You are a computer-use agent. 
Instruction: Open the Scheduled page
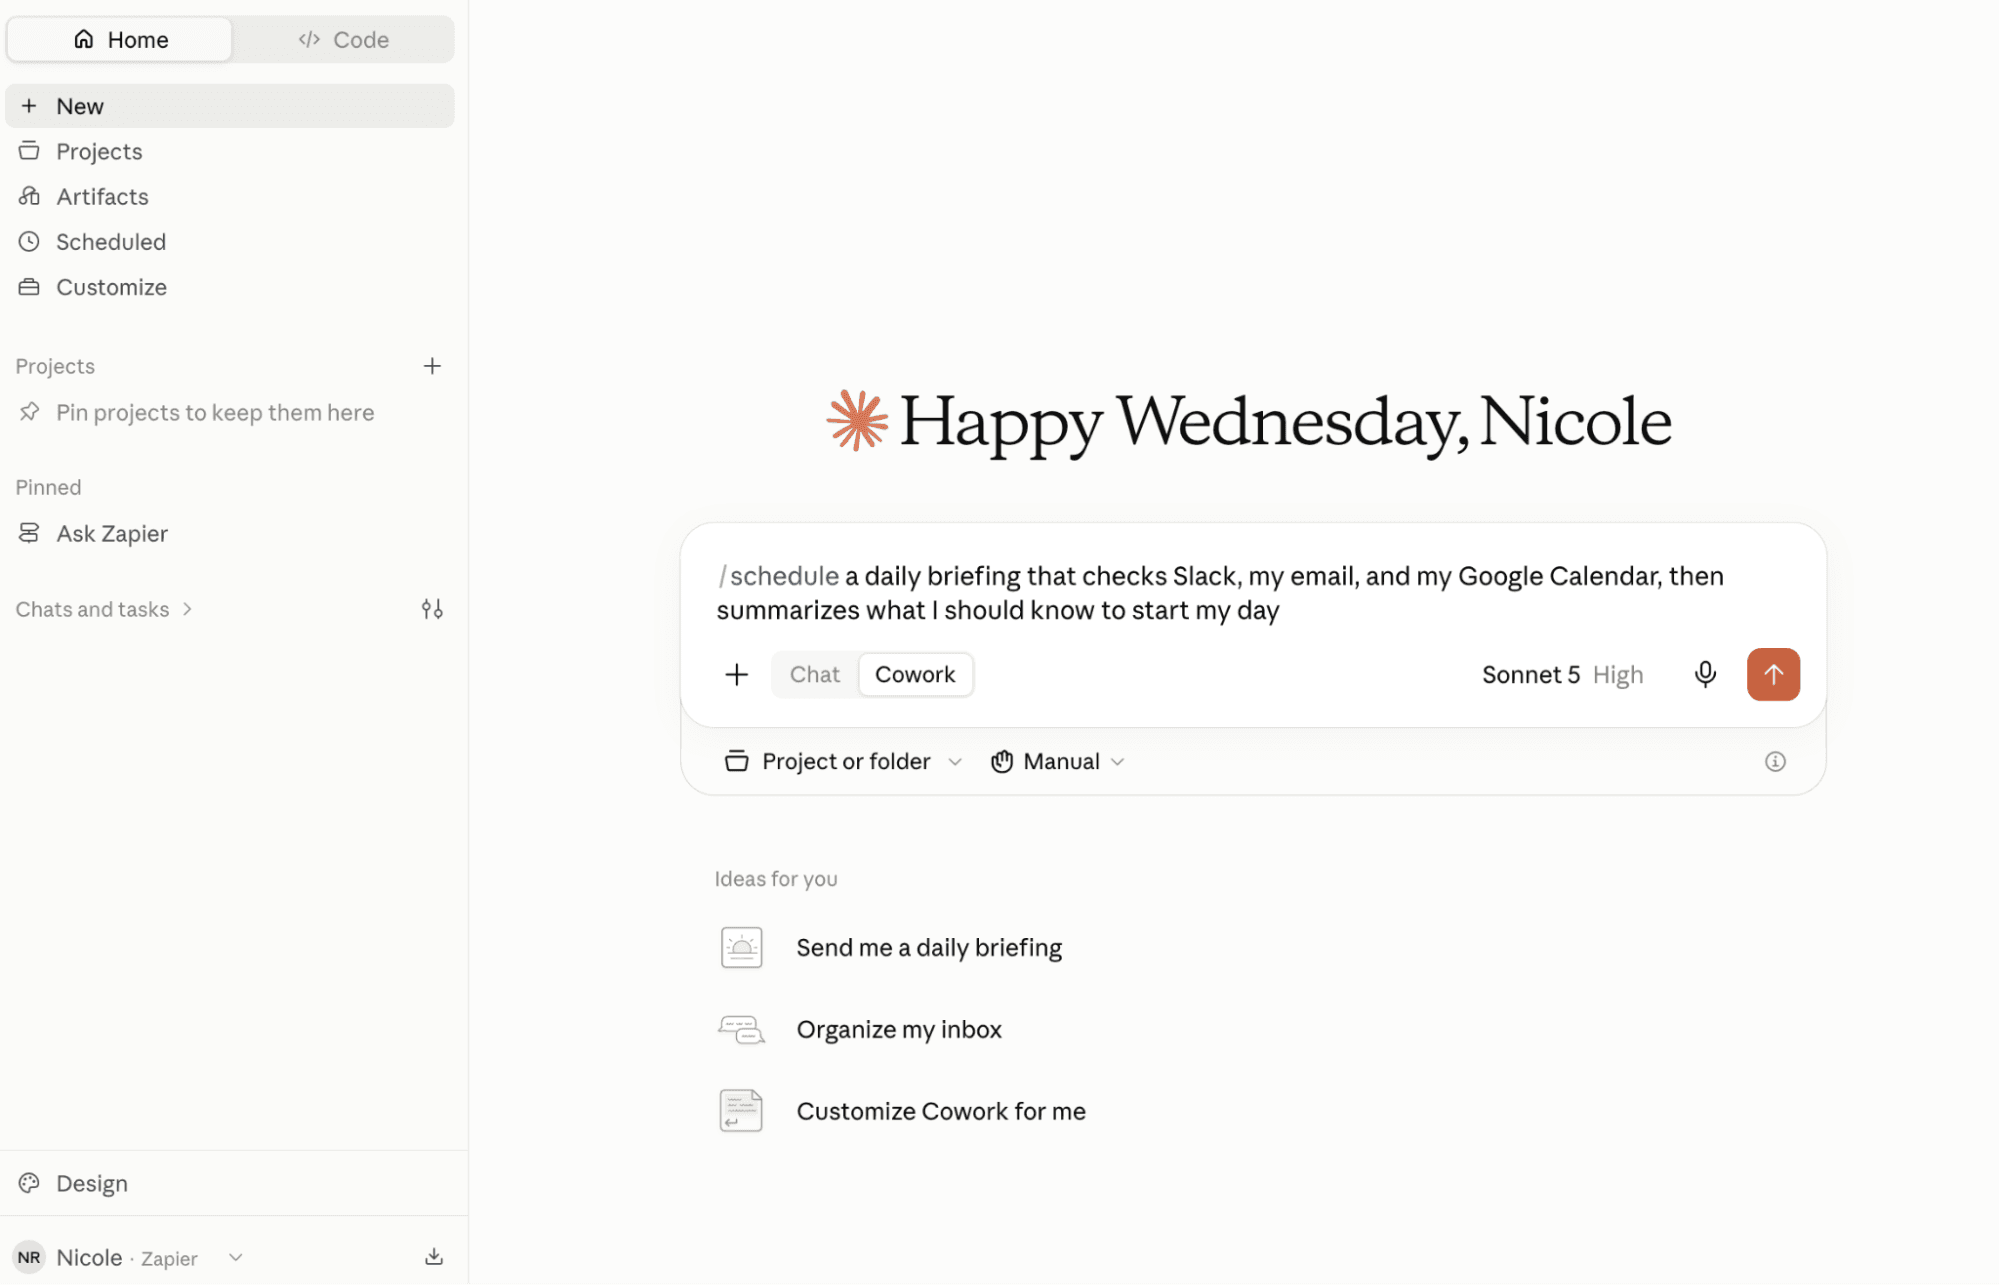(x=229, y=241)
